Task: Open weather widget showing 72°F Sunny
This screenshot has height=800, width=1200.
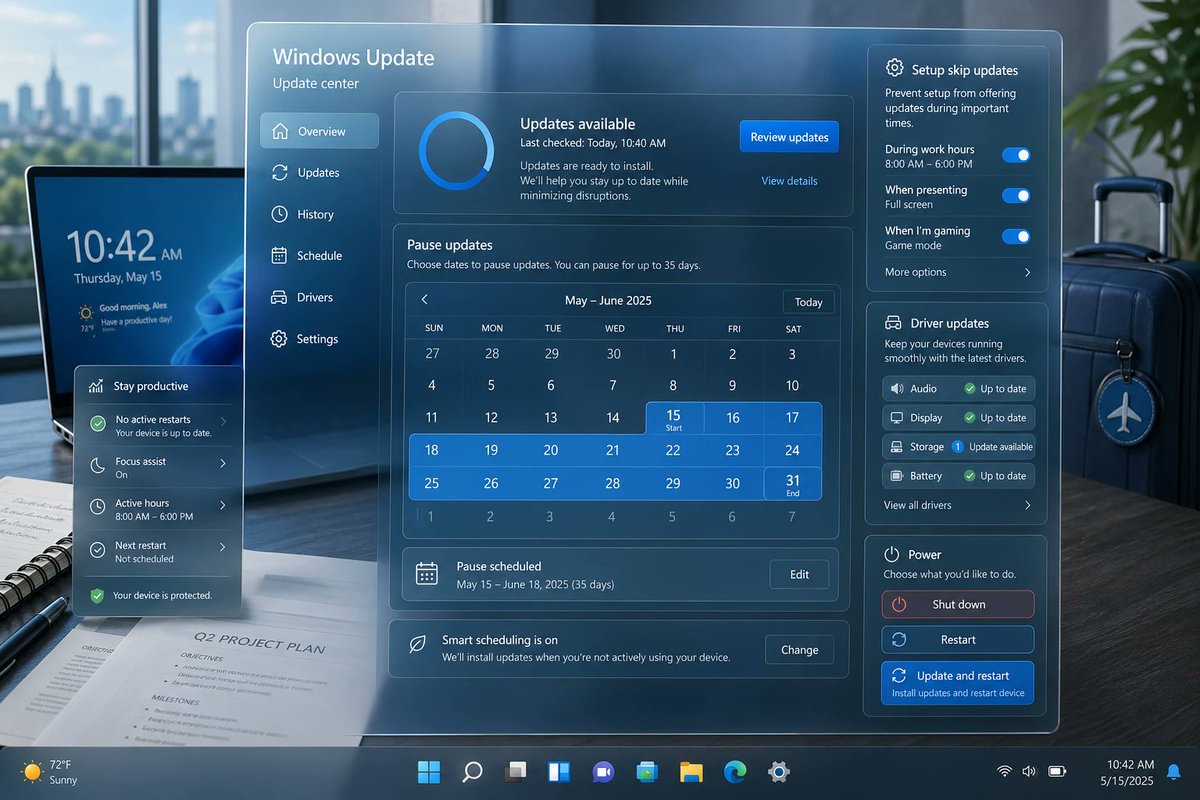Action: coord(51,772)
